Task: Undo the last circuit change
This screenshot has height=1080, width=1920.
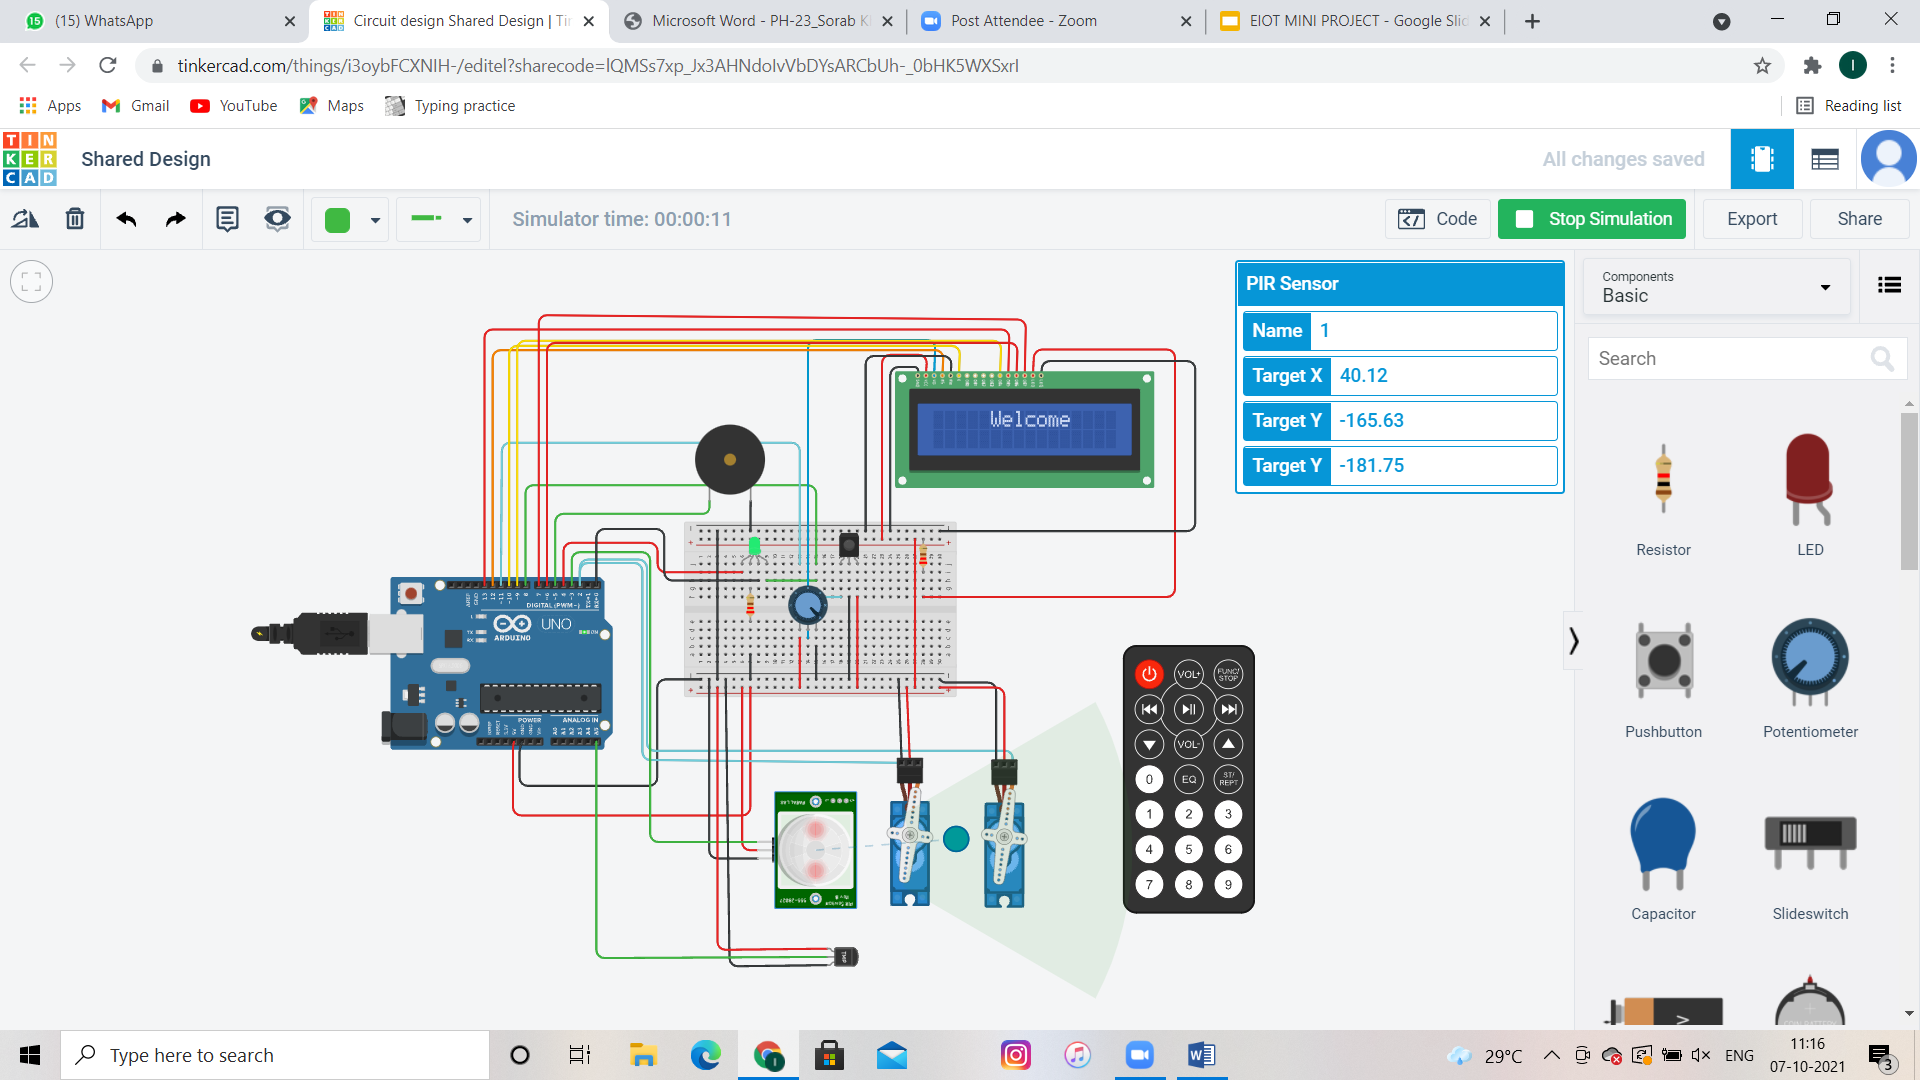Action: coord(126,218)
